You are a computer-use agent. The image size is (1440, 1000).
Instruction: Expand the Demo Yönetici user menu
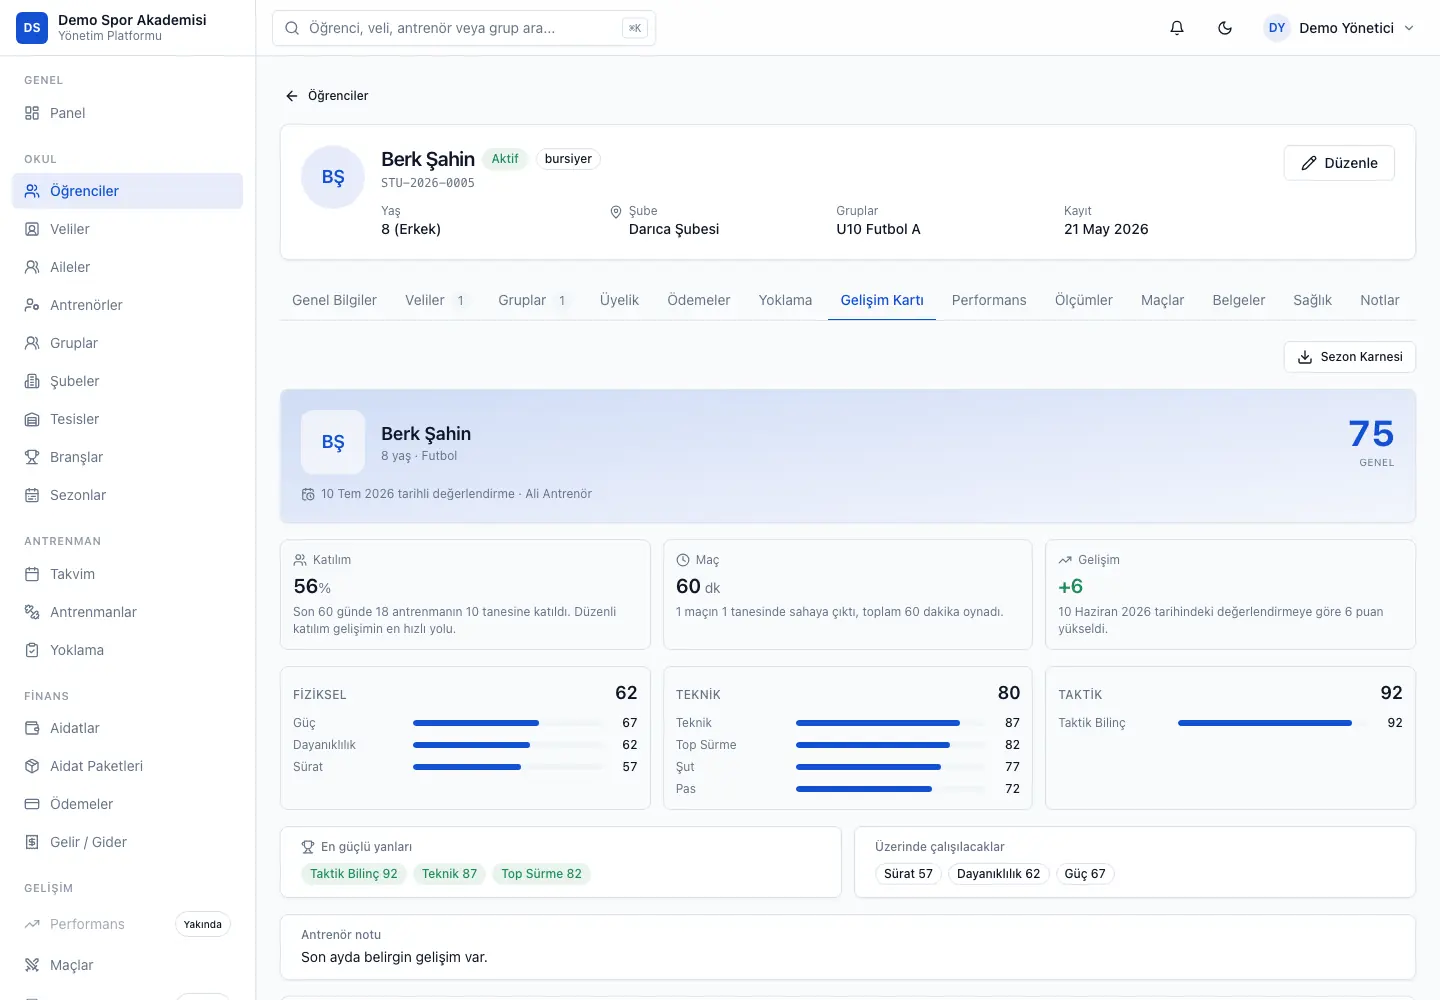pyautogui.click(x=1340, y=28)
